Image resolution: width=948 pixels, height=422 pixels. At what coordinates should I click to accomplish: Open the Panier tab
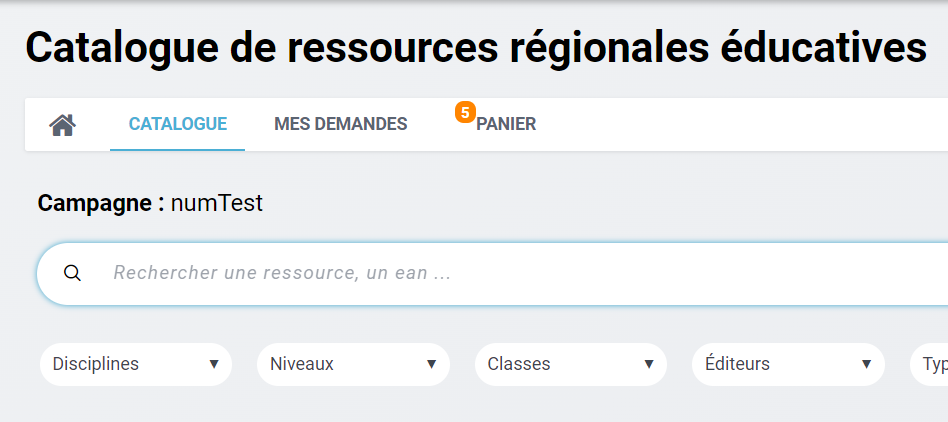pyautogui.click(x=506, y=125)
